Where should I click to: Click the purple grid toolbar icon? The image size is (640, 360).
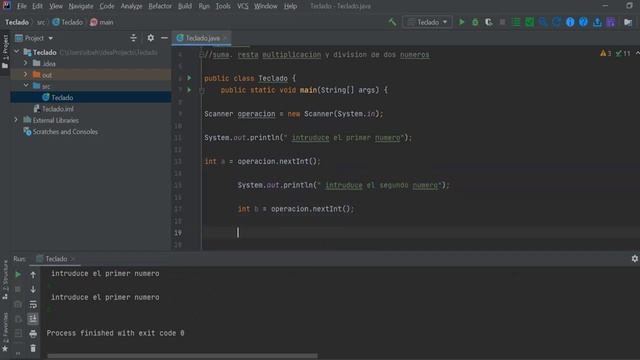(611, 22)
